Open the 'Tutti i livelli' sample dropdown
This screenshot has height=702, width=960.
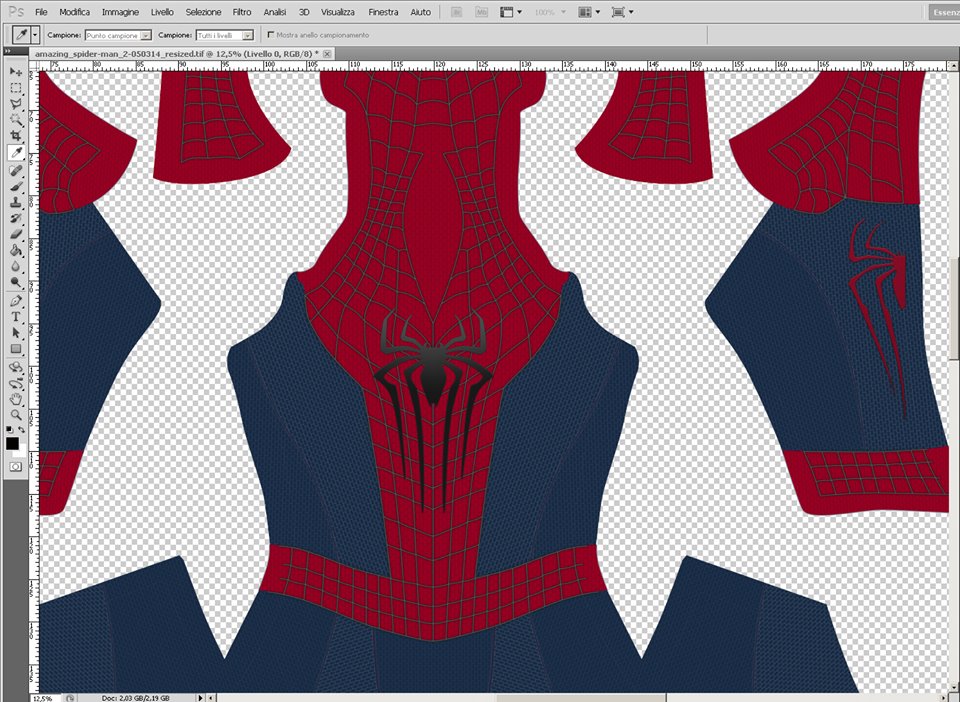[x=225, y=35]
